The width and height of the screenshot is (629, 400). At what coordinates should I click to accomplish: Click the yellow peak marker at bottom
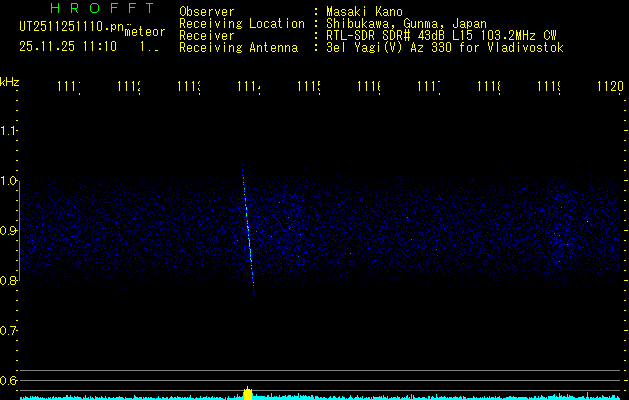tap(247, 393)
